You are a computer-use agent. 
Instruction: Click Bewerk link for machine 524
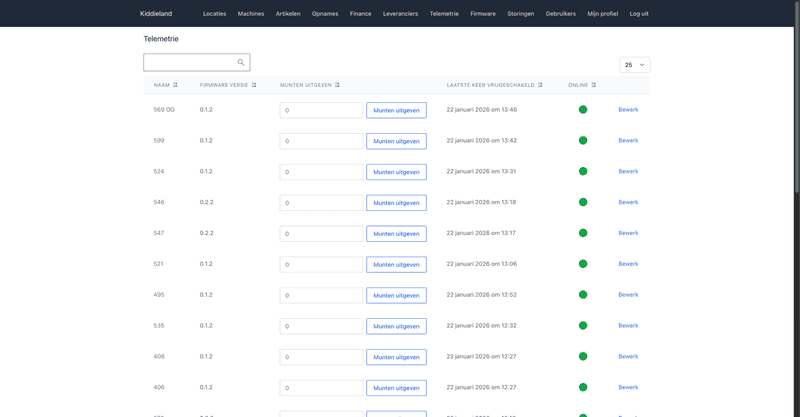pos(628,171)
